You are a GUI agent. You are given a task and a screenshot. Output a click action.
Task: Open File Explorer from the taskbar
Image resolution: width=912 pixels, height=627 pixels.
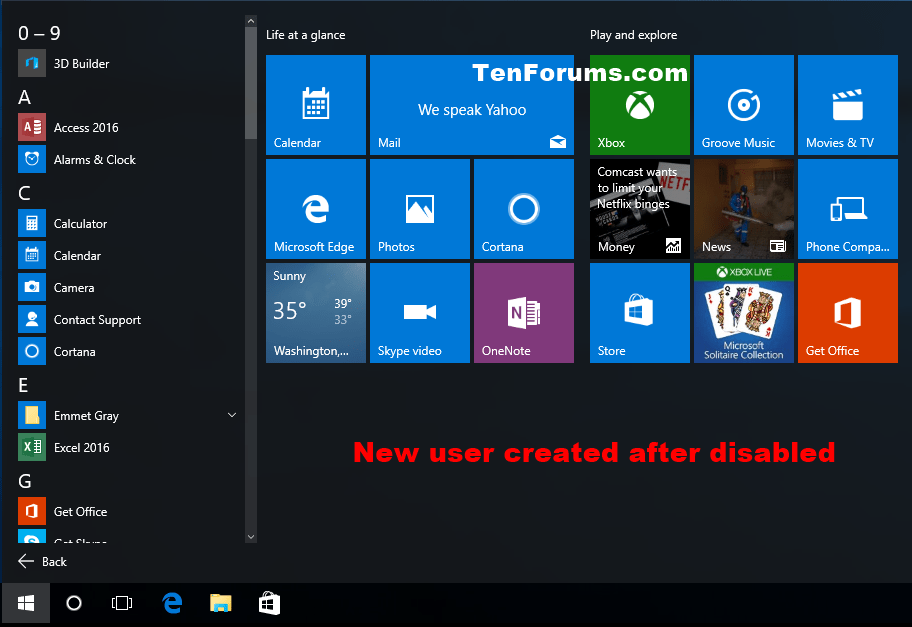click(220, 603)
